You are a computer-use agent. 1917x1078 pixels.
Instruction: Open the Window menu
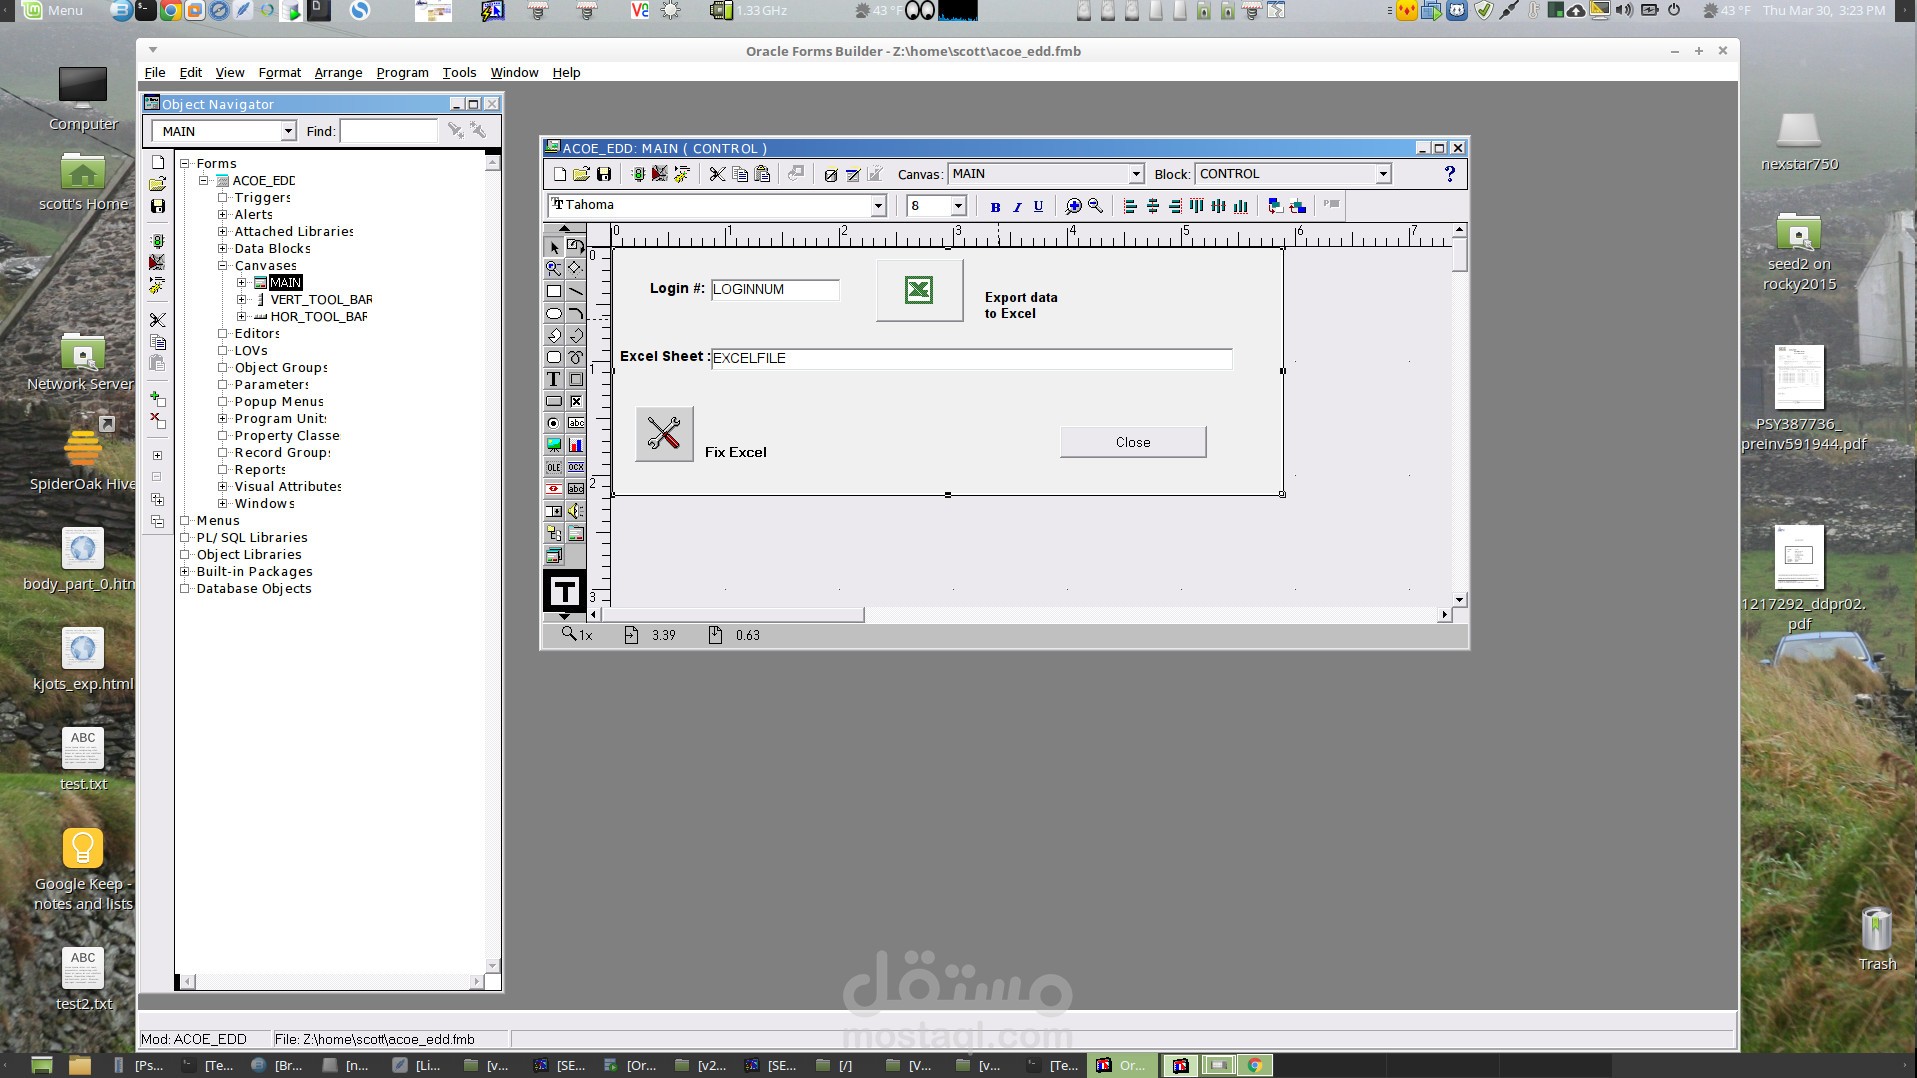click(x=514, y=73)
